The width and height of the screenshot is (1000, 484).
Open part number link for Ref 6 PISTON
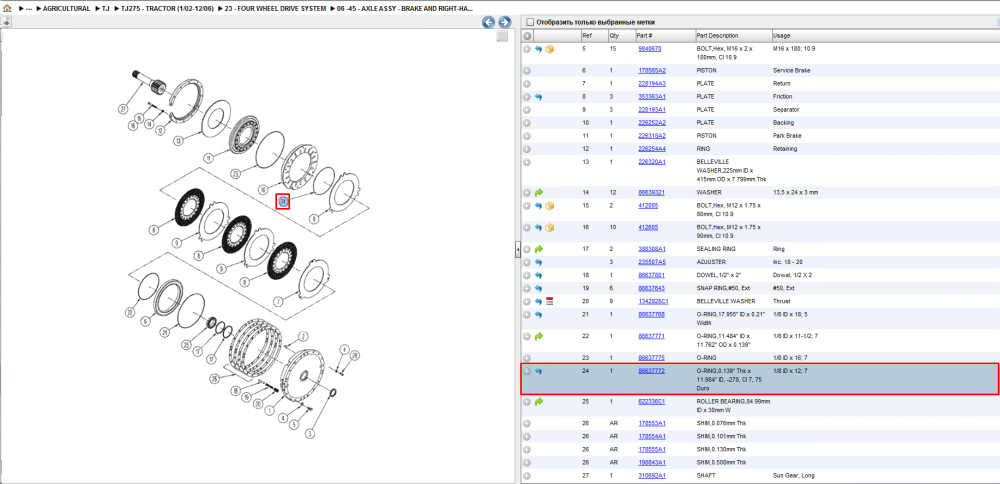coord(652,70)
